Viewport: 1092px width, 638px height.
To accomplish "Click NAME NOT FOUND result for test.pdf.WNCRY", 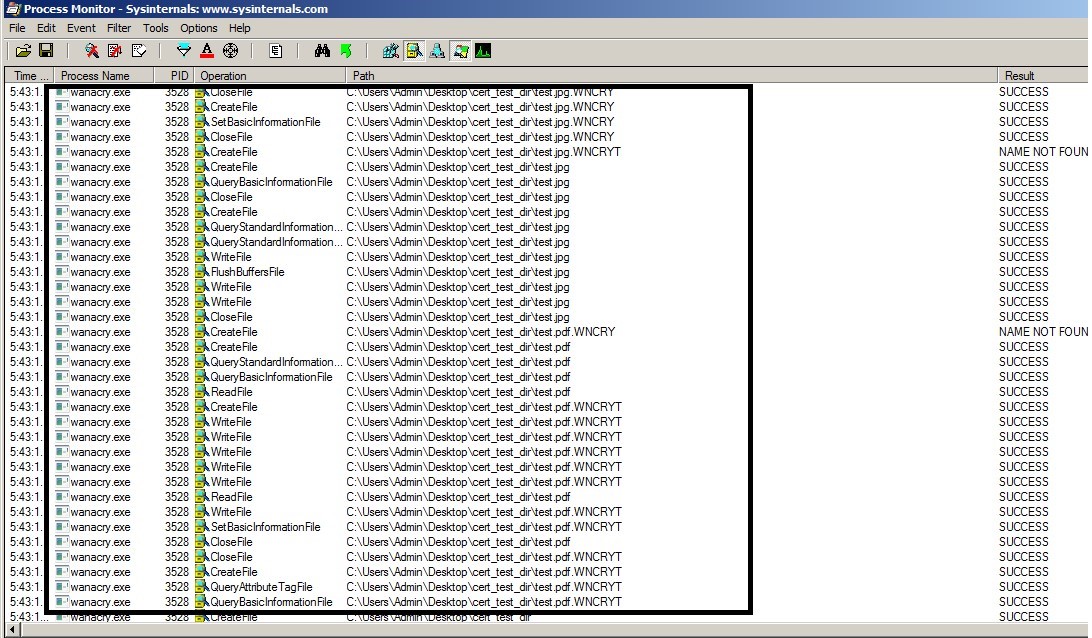I will (x=1043, y=332).
